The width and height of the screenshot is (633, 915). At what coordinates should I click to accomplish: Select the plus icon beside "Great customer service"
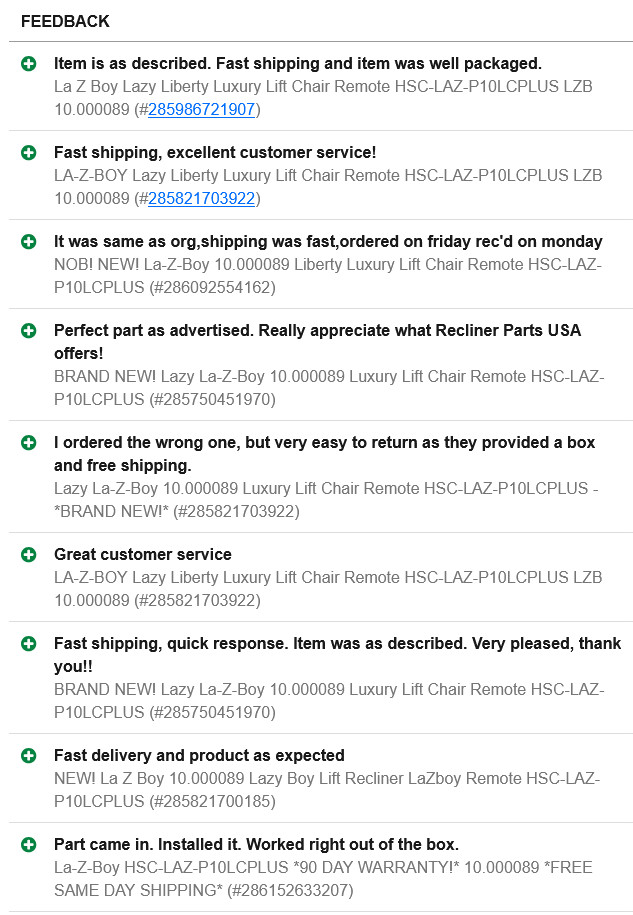coord(29,555)
